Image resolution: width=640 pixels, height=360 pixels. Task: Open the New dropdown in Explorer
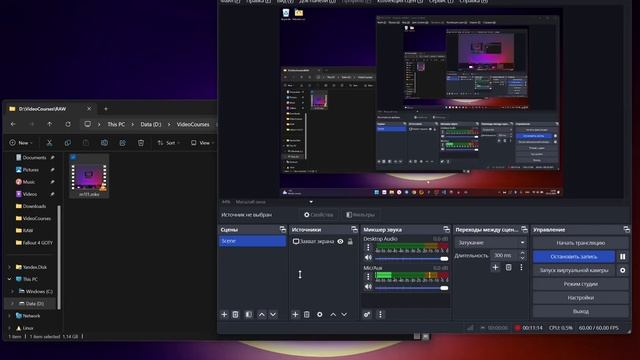click(x=20, y=142)
